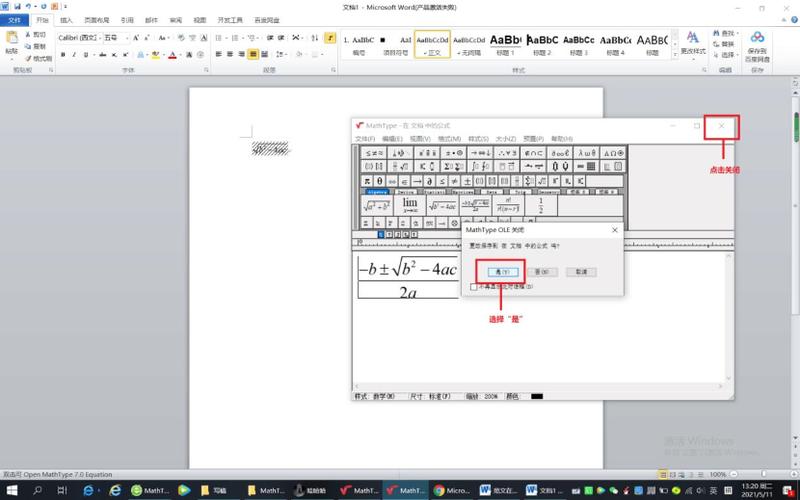
Task: Expand the Word styles gallery more arrow
Action: [675, 54]
